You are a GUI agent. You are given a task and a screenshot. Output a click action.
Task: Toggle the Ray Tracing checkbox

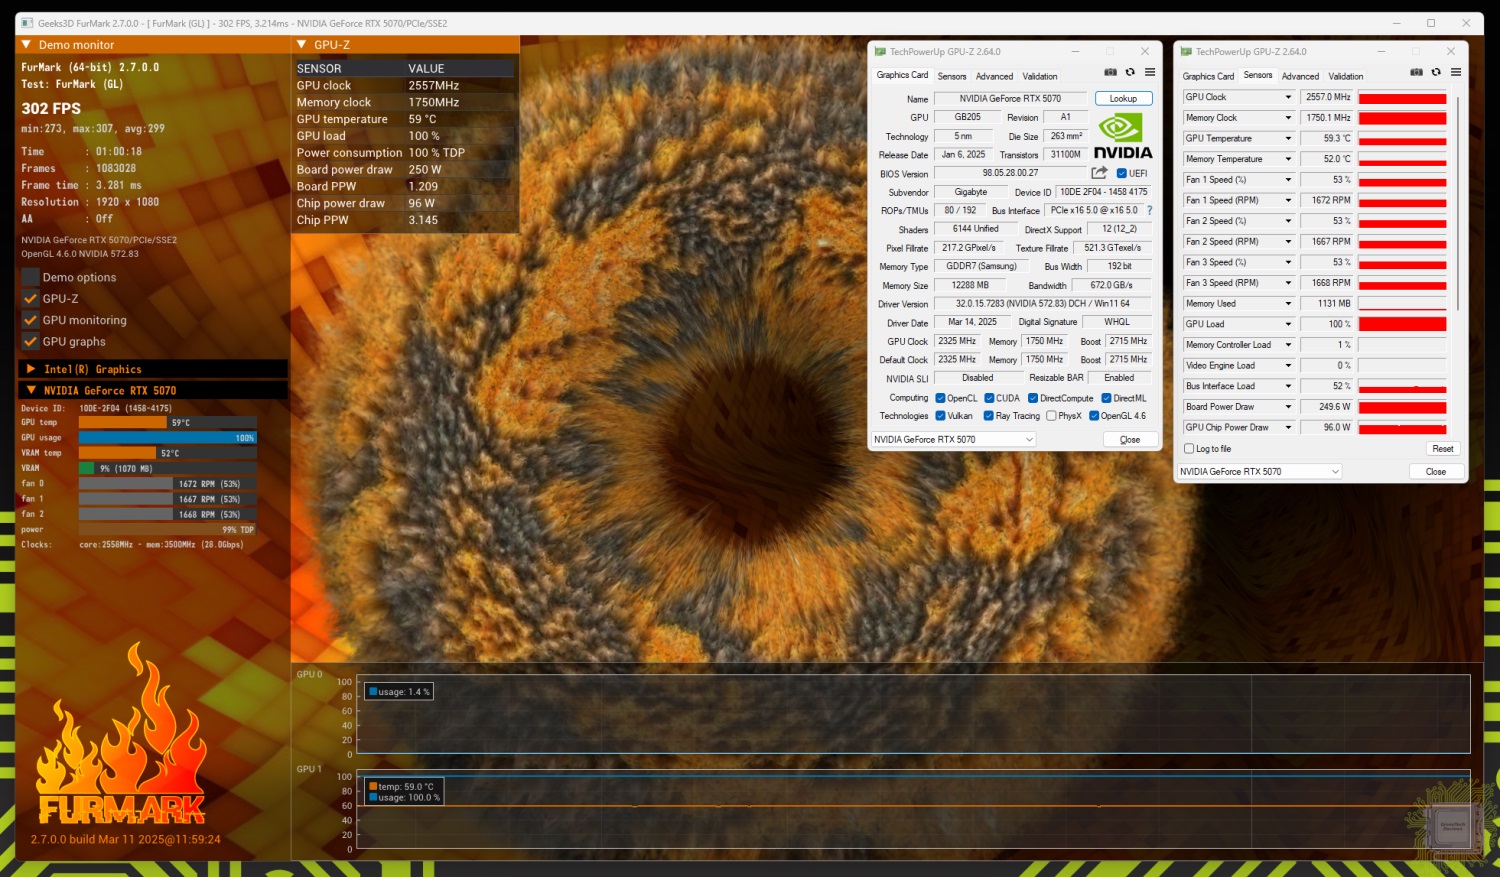pos(988,416)
